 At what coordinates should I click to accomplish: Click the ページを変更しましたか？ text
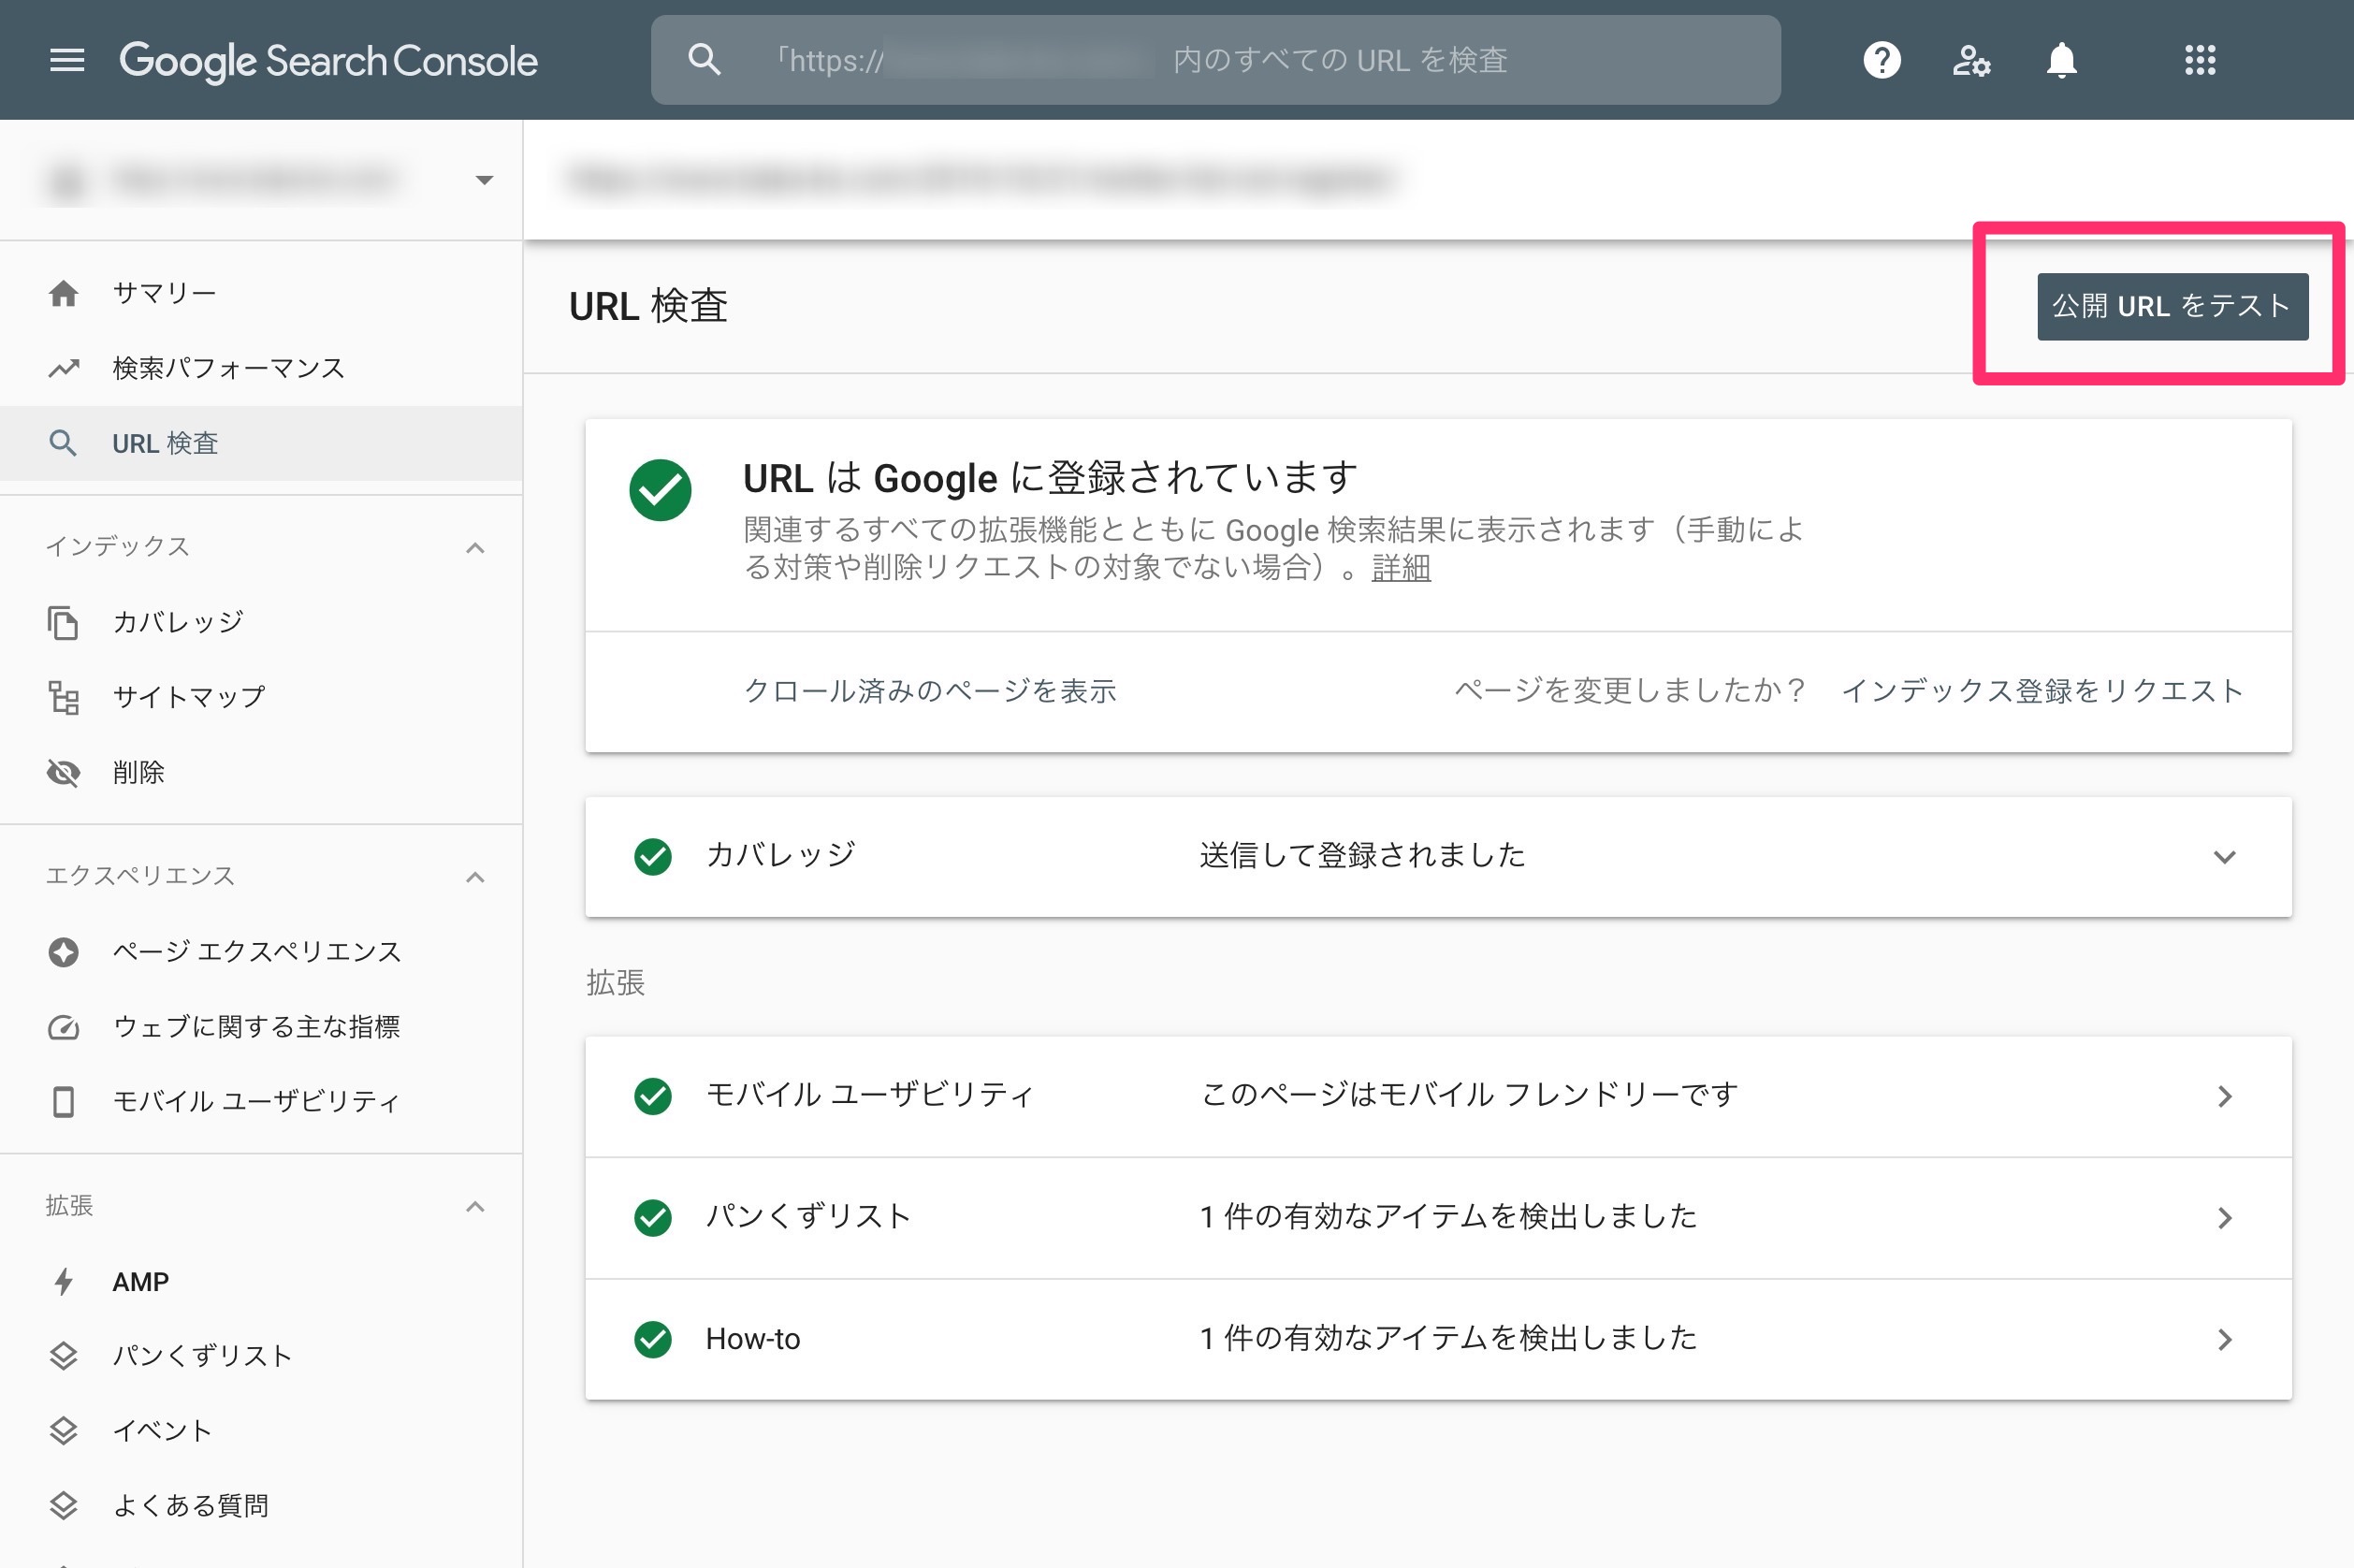[x=1630, y=691]
